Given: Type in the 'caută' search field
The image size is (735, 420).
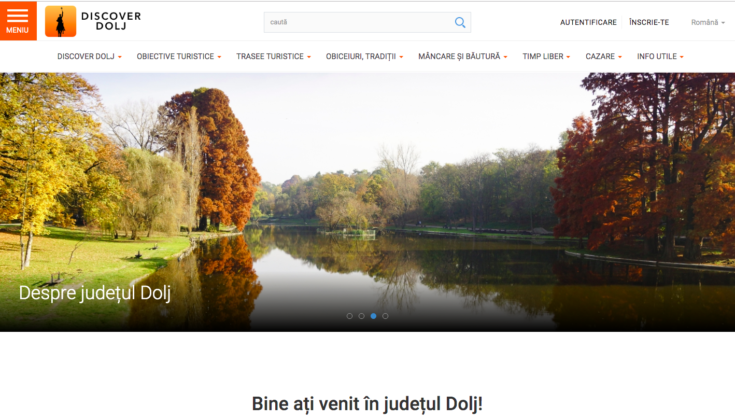Looking at the screenshot, I should click(x=355, y=22).
